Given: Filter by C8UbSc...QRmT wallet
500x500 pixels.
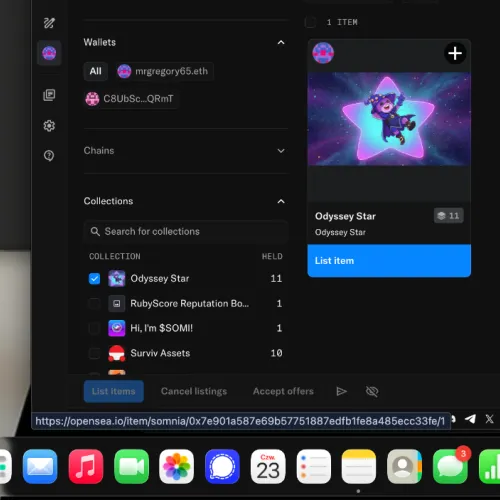Looking at the screenshot, I should point(130,99).
